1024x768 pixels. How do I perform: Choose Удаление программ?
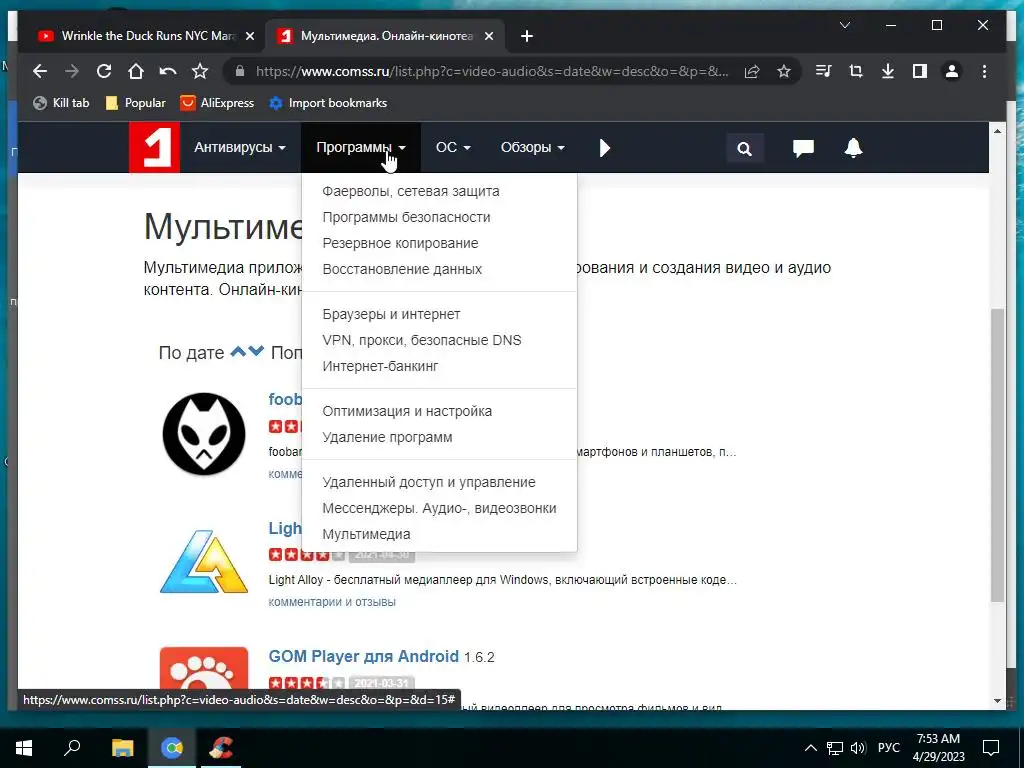coord(387,438)
